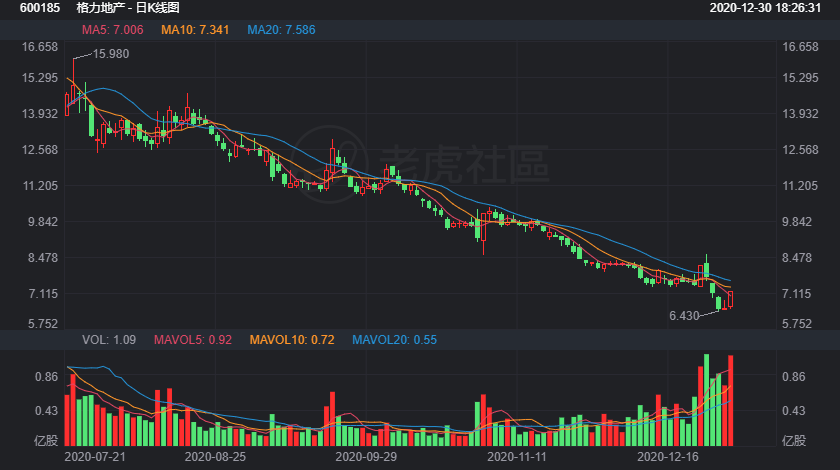Toggle the MA10 moving average legend
This screenshot has width=840, height=470.
point(195,30)
